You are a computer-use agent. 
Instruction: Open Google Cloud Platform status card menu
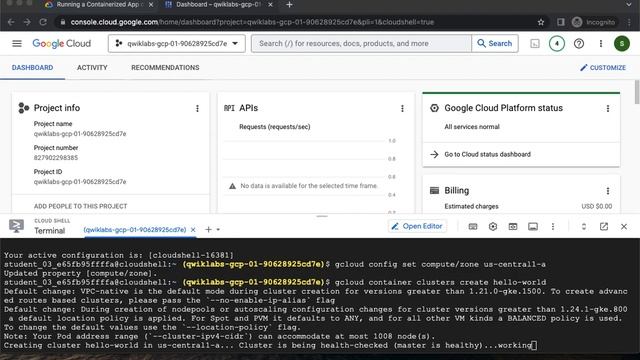point(608,108)
